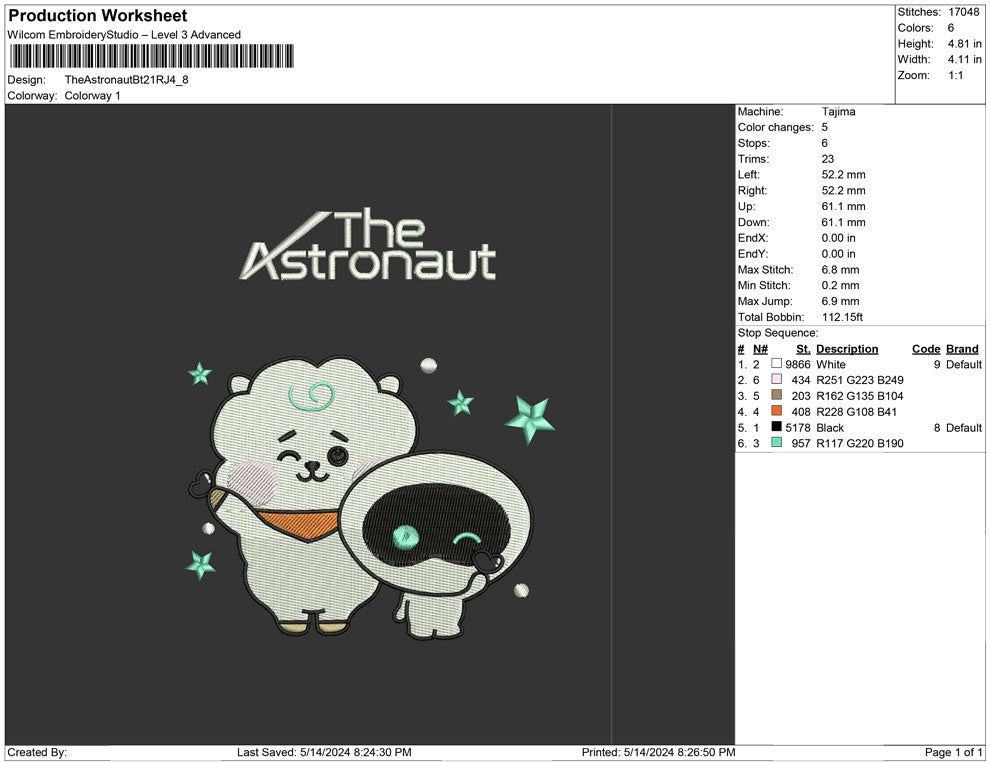The width and height of the screenshot is (990, 762).
Task: Click the max stitch value '6.8 mm'
Action: pyautogui.click(x=840, y=270)
